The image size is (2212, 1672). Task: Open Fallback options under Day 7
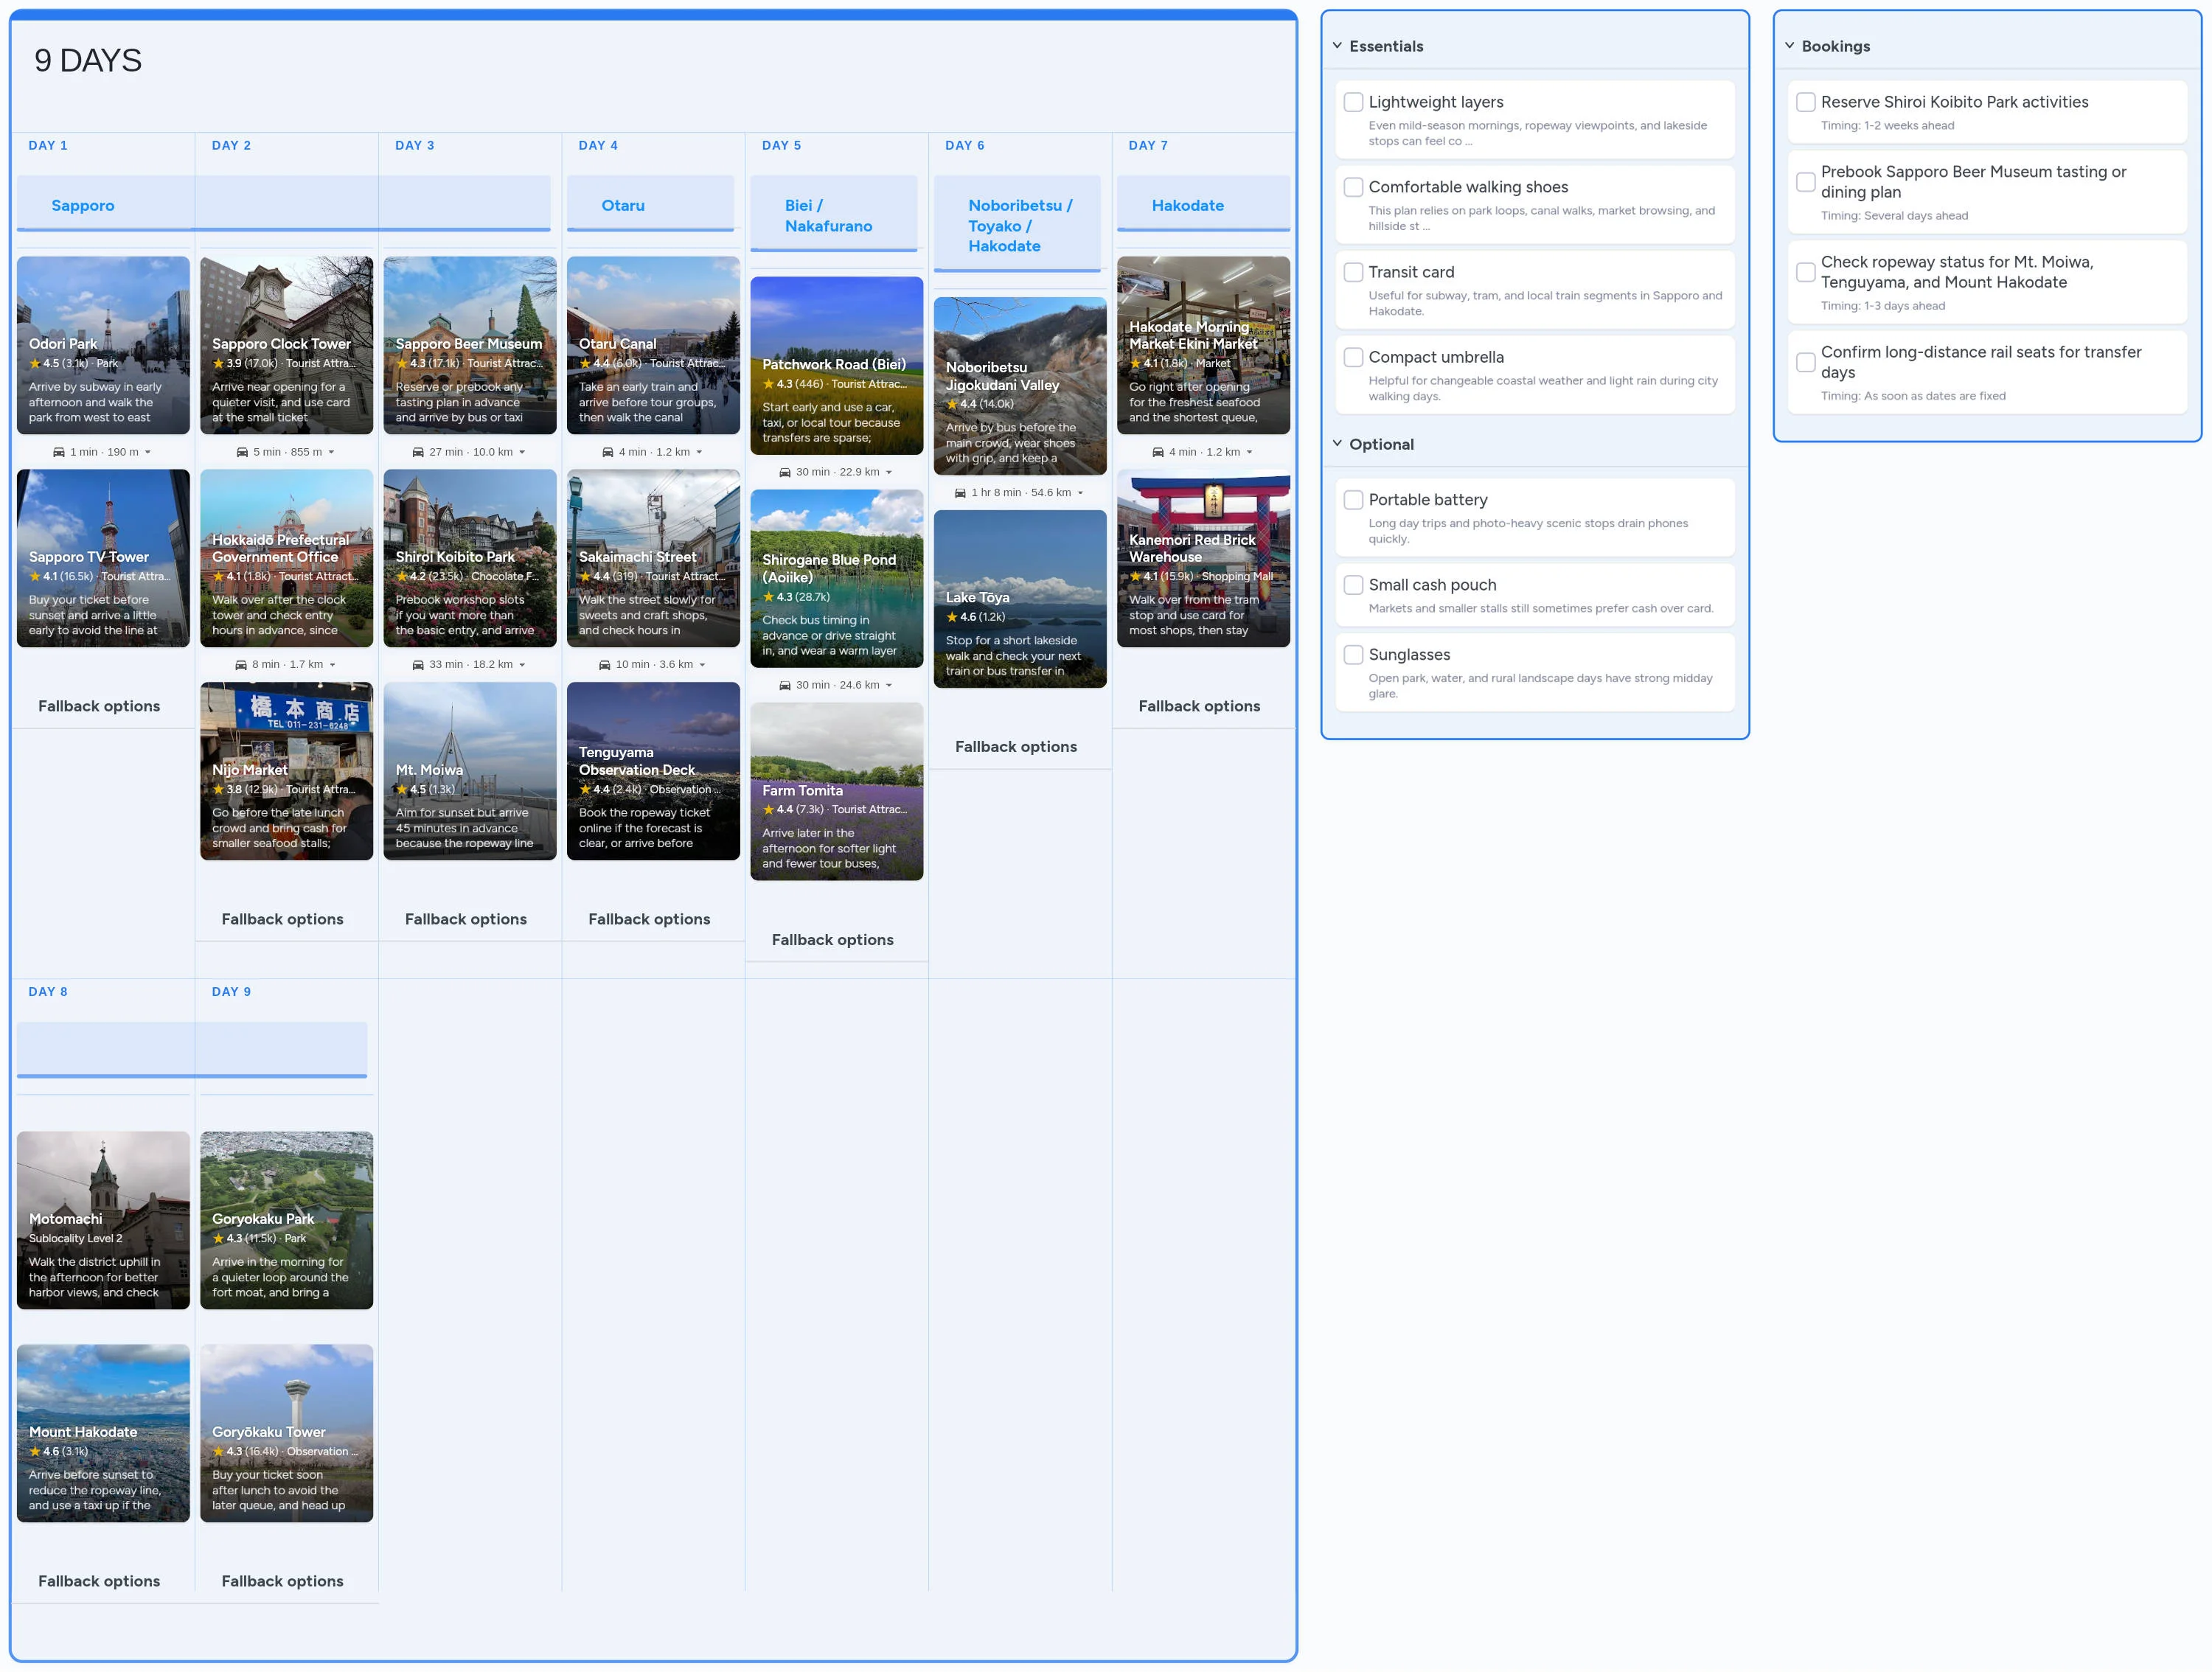click(x=1200, y=706)
